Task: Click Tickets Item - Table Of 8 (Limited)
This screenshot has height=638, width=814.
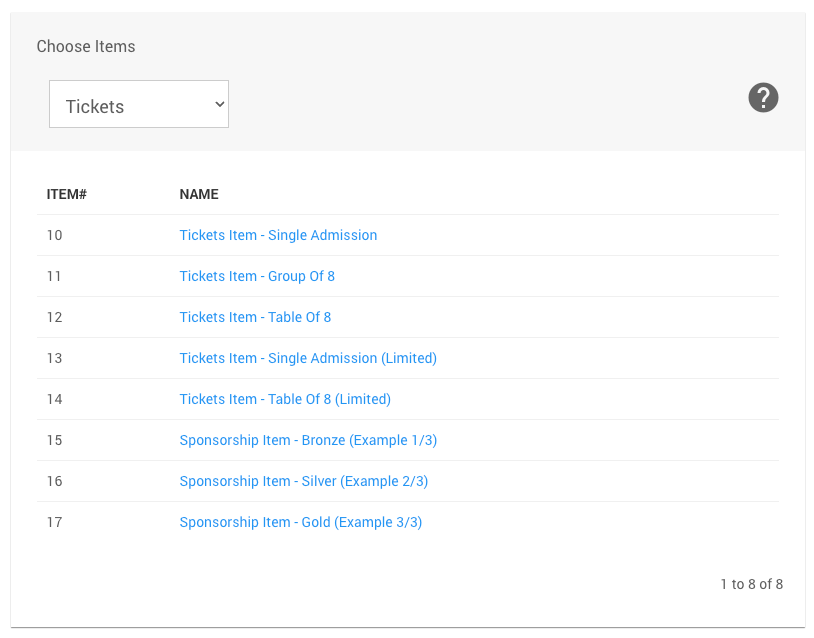Action: click(x=285, y=399)
